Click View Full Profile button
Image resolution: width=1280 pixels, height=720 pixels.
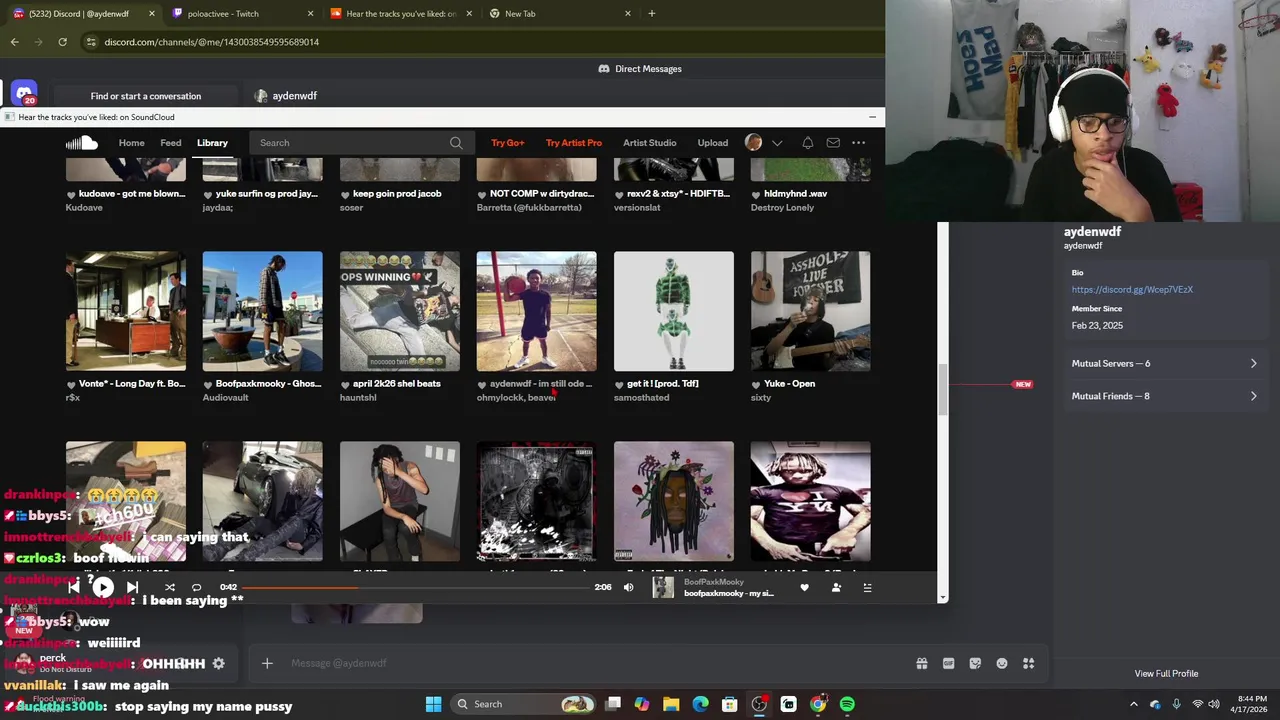click(1166, 674)
